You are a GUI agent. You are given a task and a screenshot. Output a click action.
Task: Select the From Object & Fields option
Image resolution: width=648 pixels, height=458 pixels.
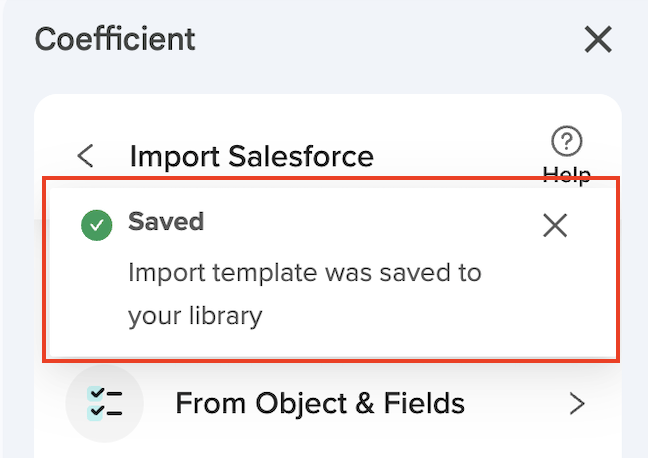pyautogui.click(x=320, y=403)
